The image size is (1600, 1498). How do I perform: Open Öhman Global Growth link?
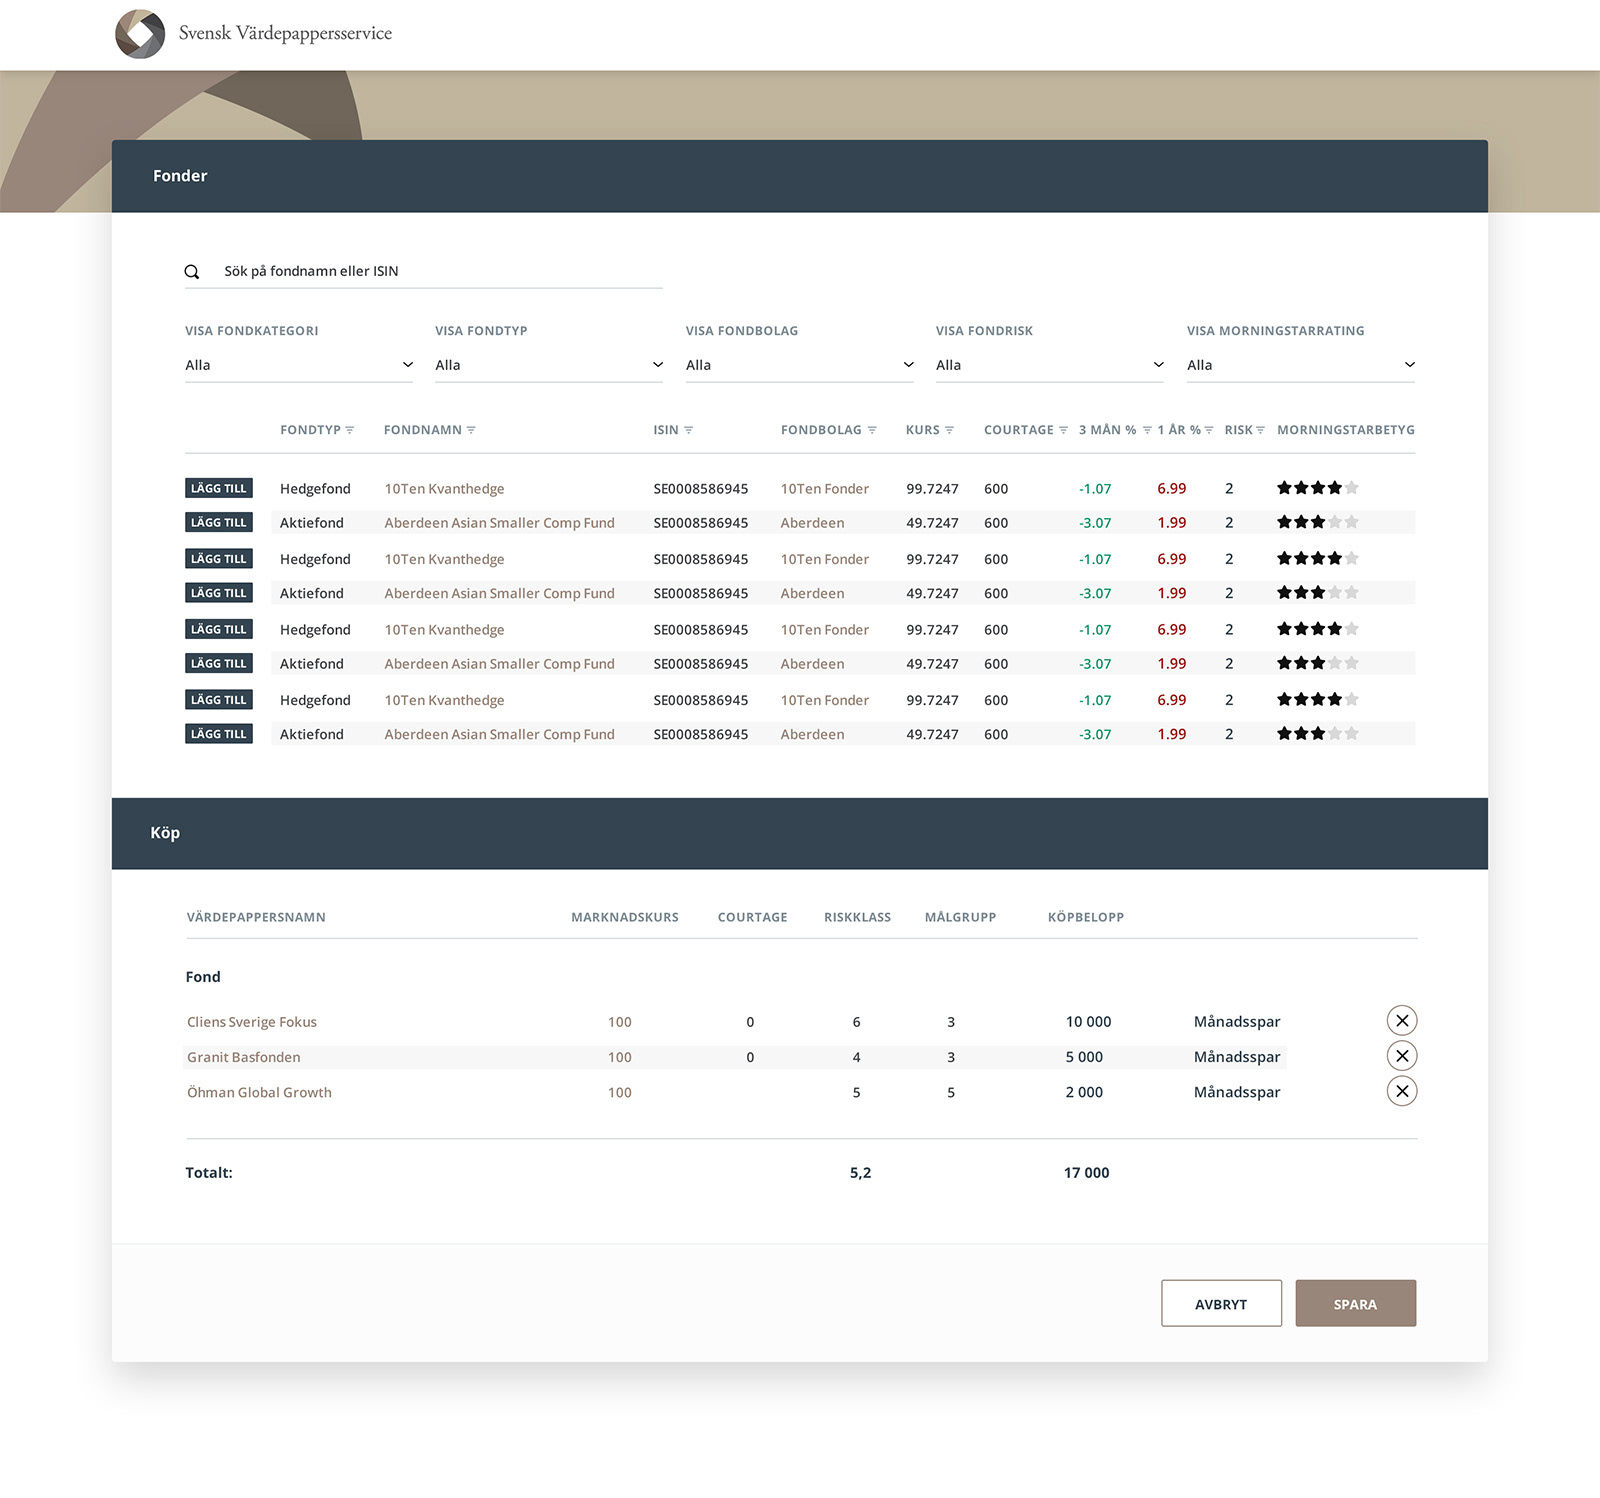click(259, 1092)
